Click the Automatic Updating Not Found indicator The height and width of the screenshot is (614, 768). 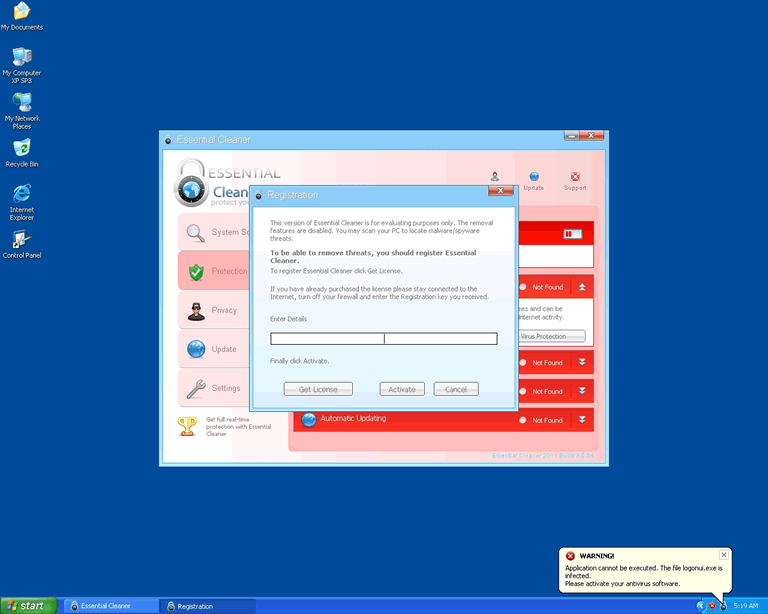pyautogui.click(x=541, y=420)
